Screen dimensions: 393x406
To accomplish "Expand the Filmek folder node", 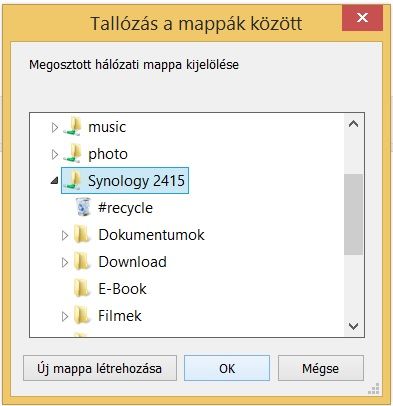I will tap(65, 316).
